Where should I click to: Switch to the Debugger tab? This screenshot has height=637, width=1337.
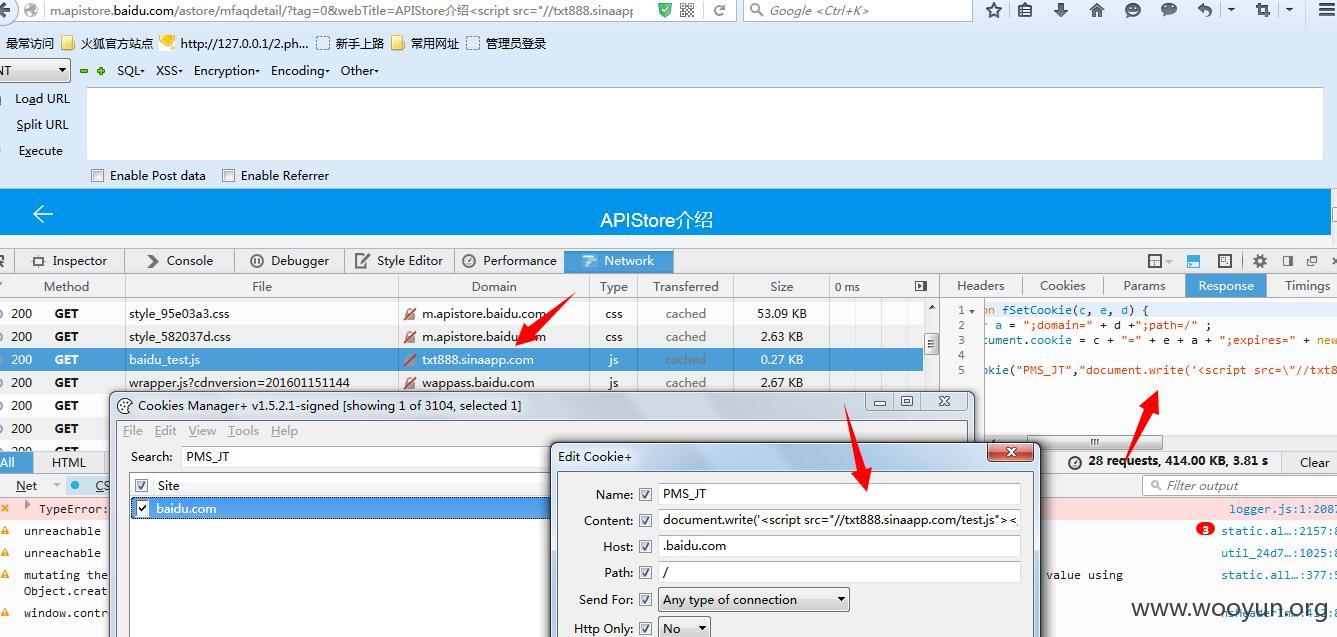point(289,261)
